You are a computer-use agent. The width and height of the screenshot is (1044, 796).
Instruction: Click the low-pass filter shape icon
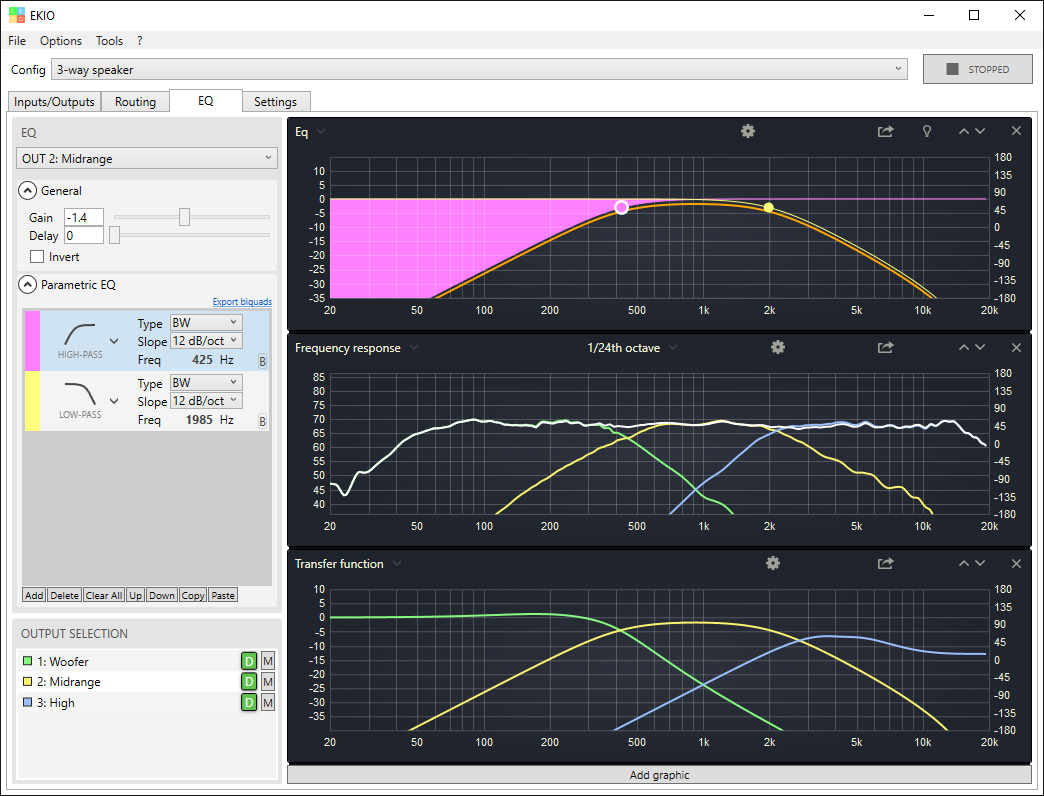pyautogui.click(x=79, y=394)
